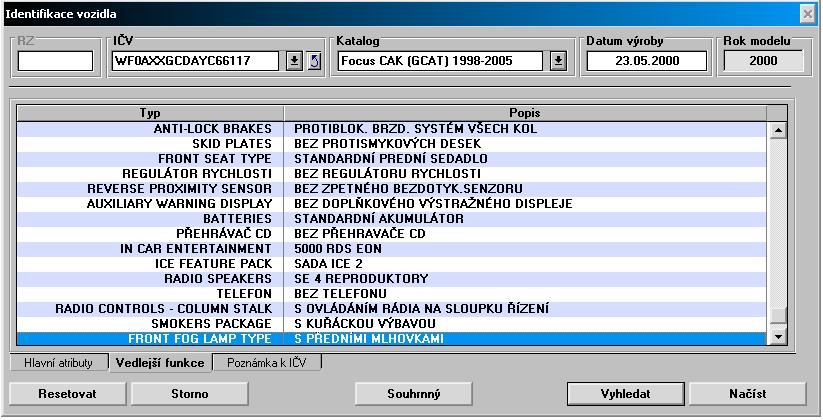Click the Storno button
The image size is (823, 420).
(x=183, y=394)
